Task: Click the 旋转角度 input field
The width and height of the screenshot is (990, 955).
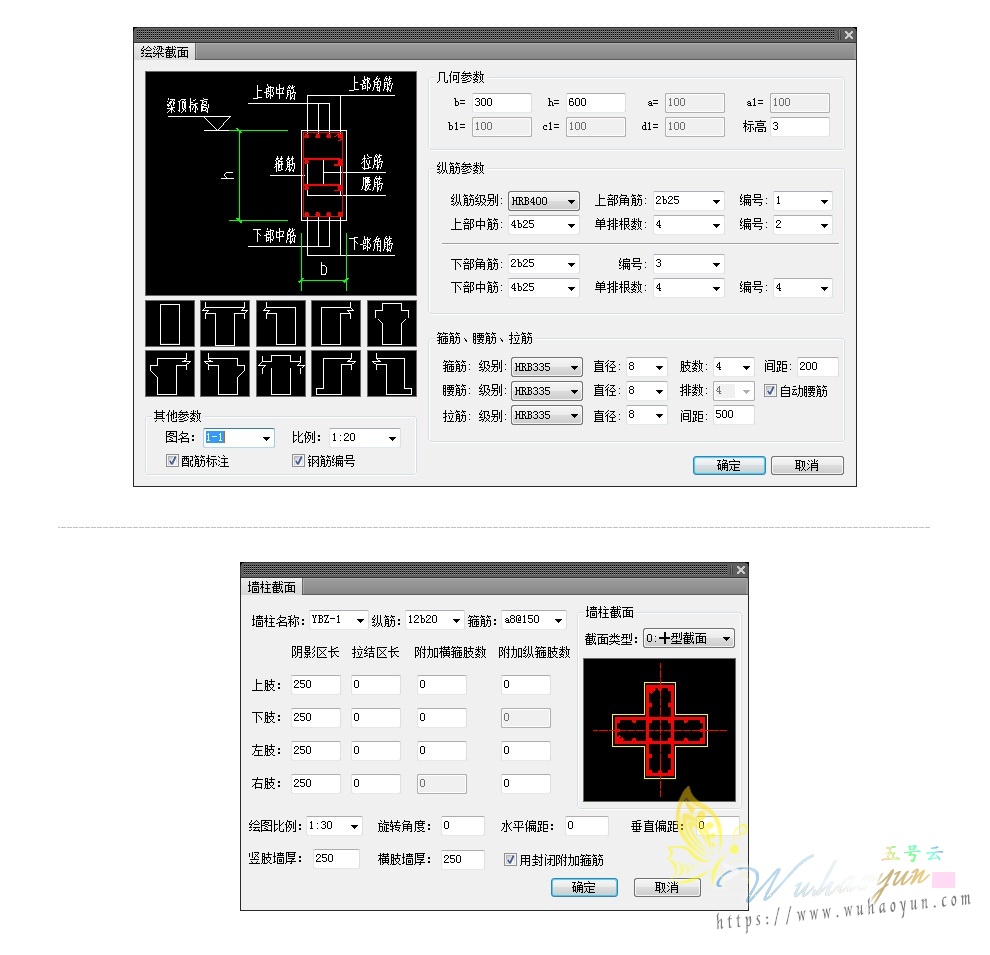Action: [x=463, y=826]
